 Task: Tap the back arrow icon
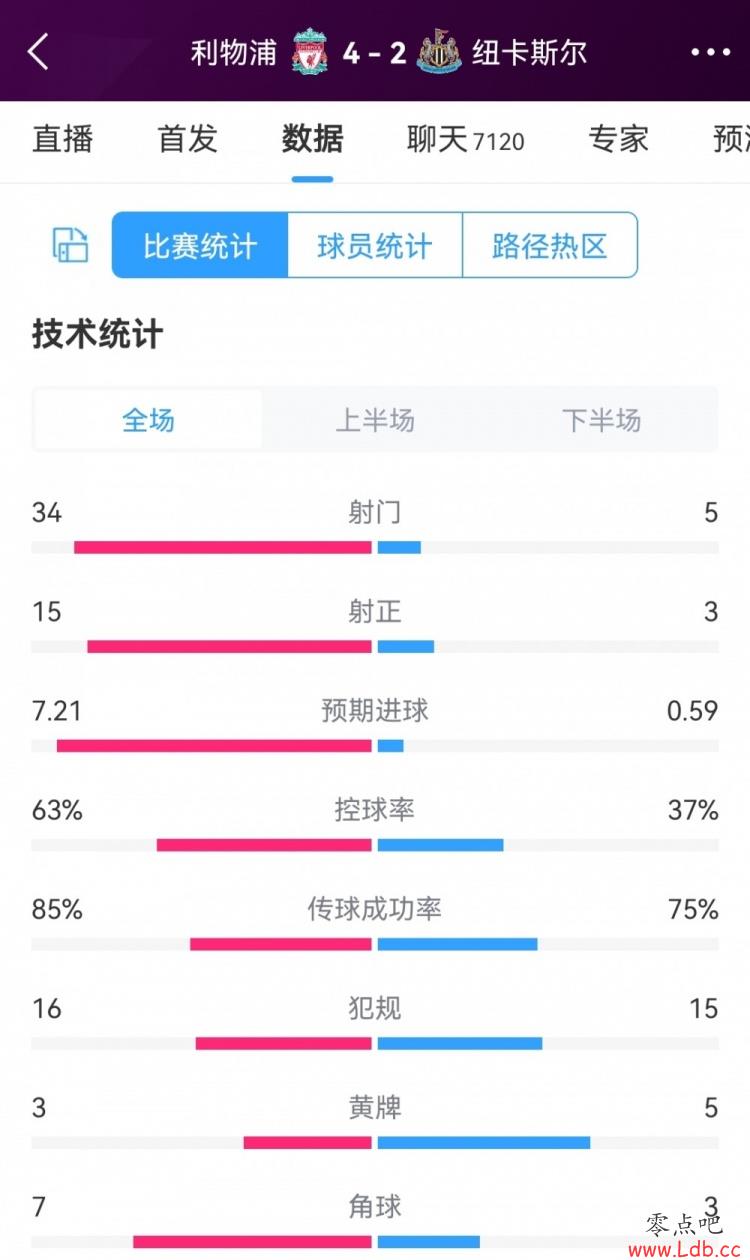[38, 51]
